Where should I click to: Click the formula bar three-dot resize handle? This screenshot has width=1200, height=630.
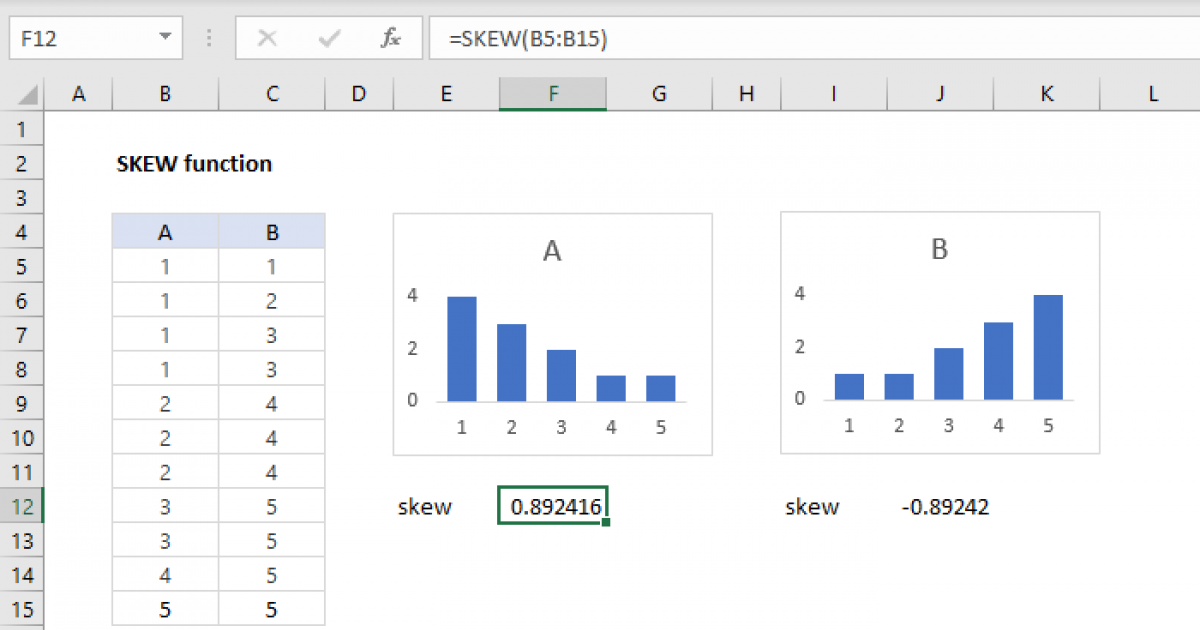[x=209, y=39]
